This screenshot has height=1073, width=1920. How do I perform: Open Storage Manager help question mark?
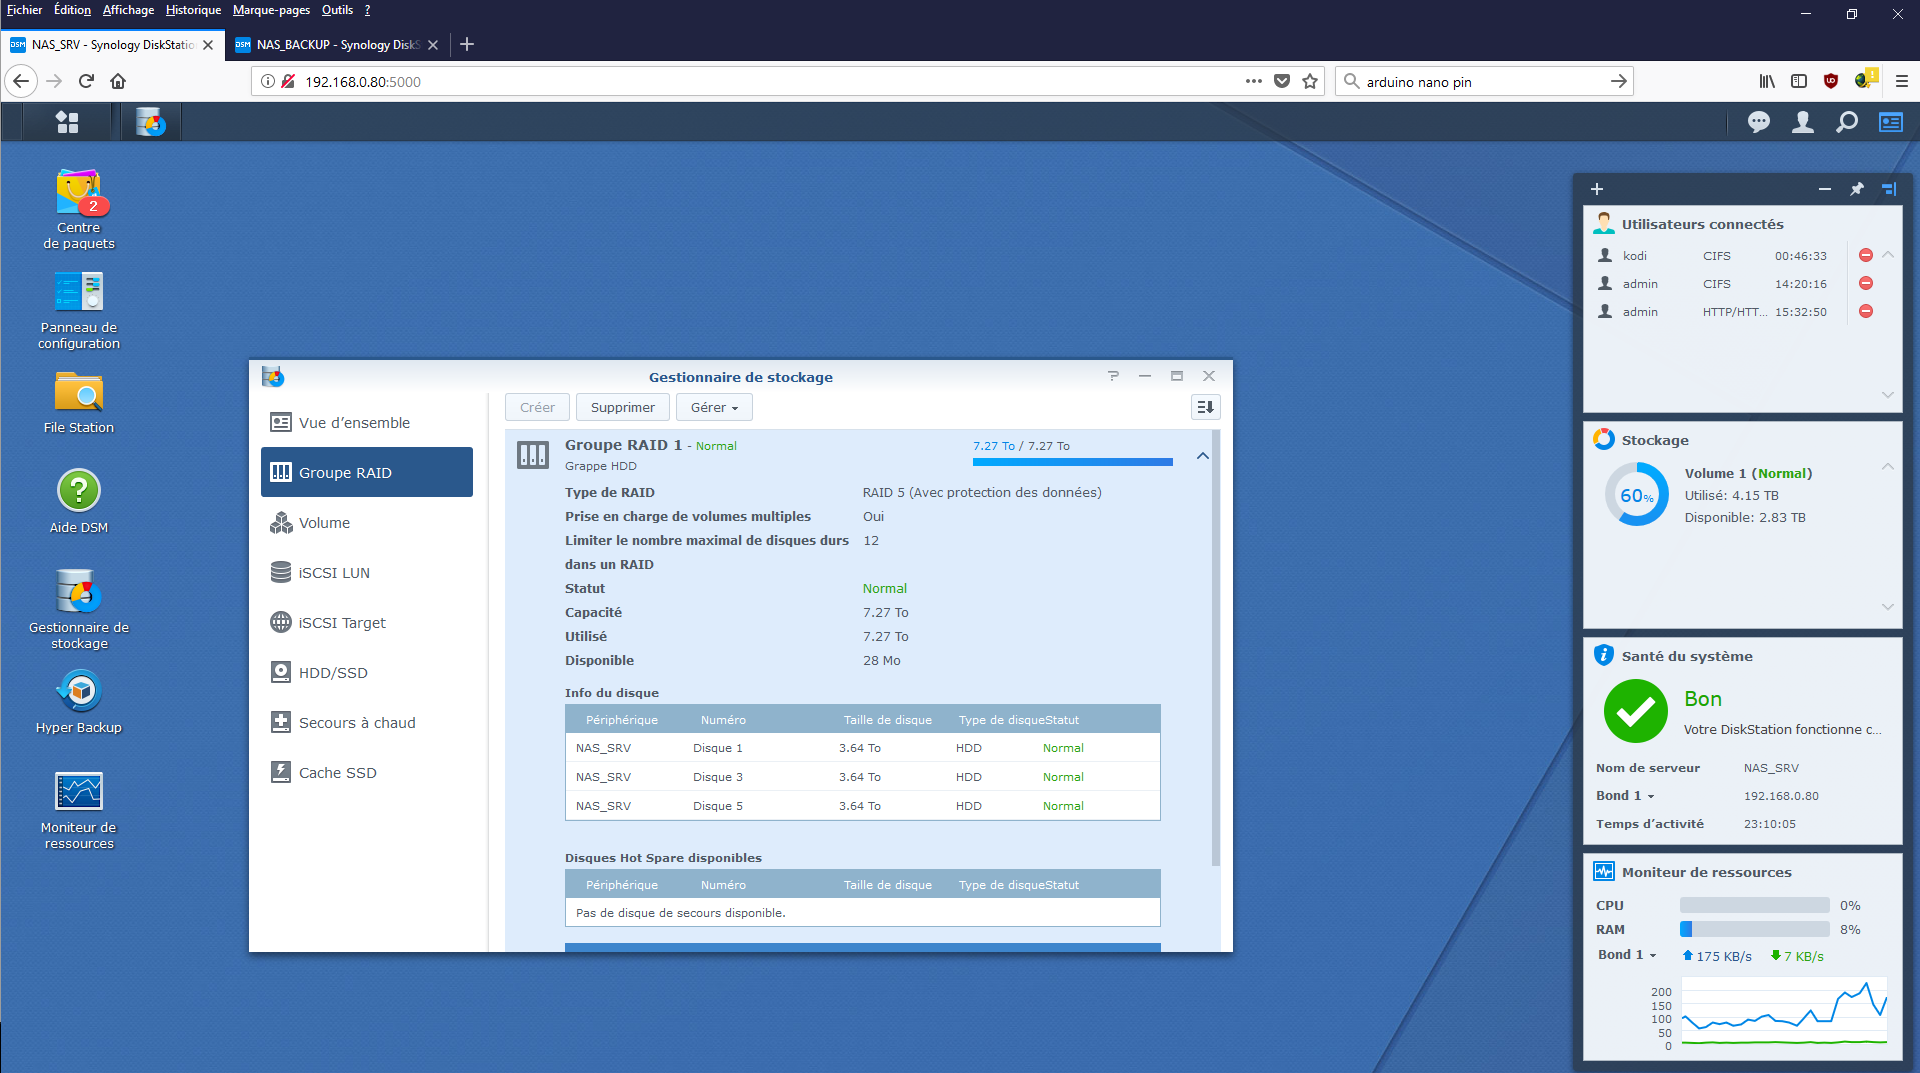coord(1113,376)
